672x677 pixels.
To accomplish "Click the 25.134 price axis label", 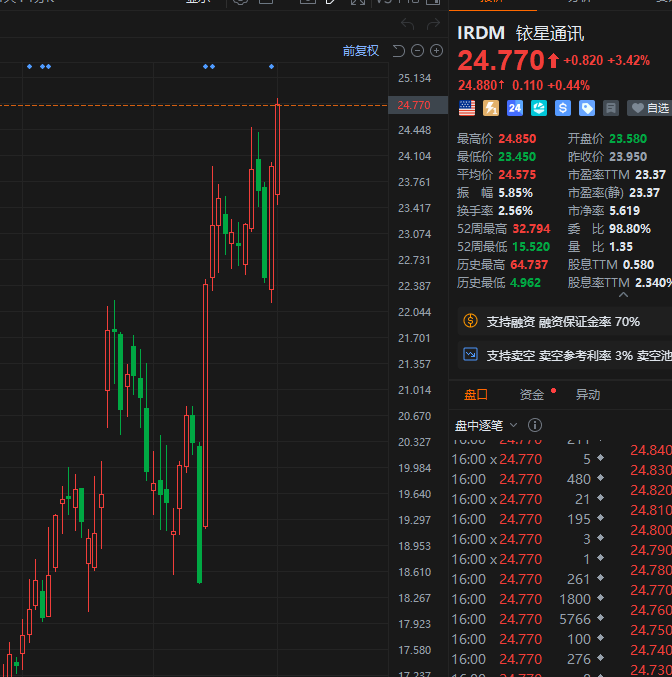I will [x=415, y=78].
